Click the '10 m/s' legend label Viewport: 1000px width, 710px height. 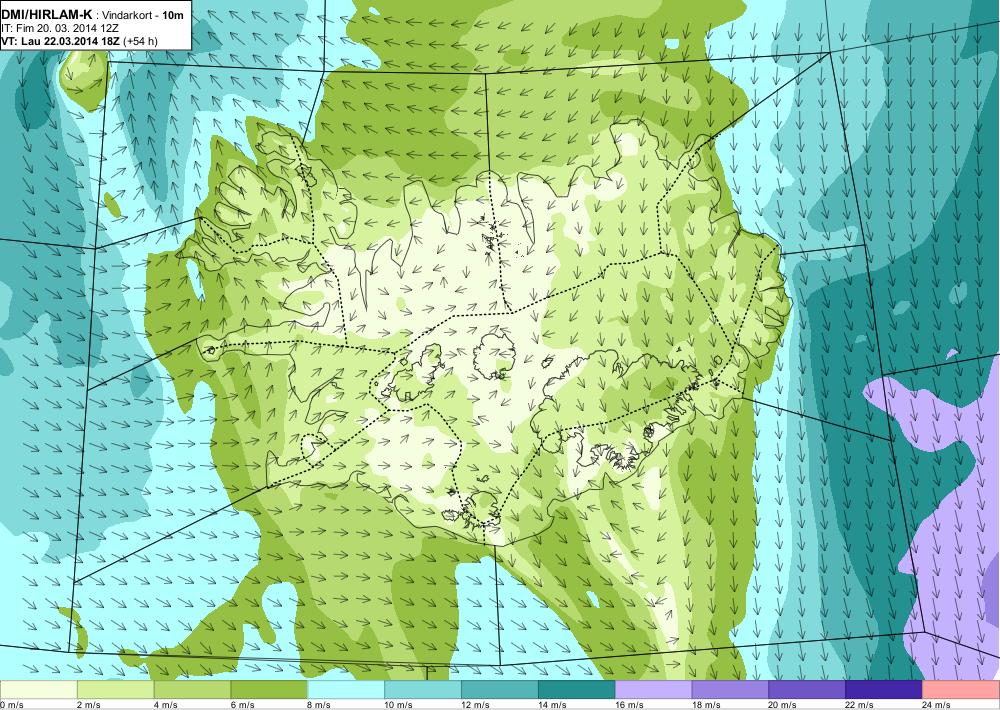[x=399, y=705]
